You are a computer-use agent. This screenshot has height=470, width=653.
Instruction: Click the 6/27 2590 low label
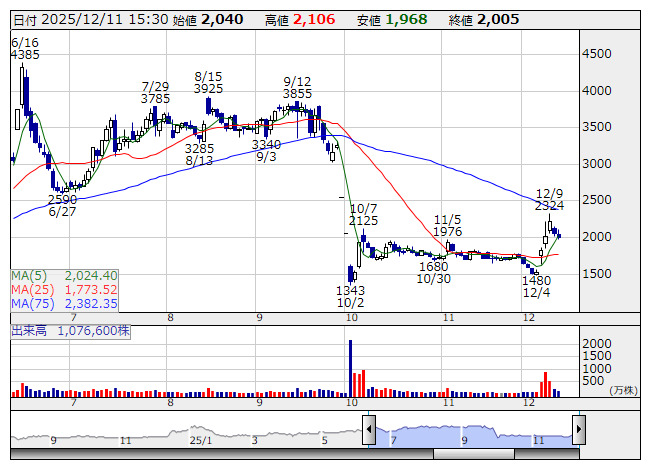(62, 206)
